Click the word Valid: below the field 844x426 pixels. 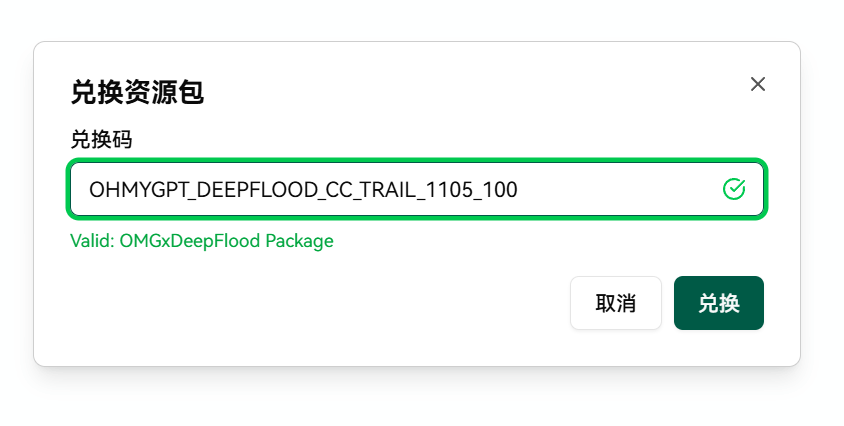[92, 241]
